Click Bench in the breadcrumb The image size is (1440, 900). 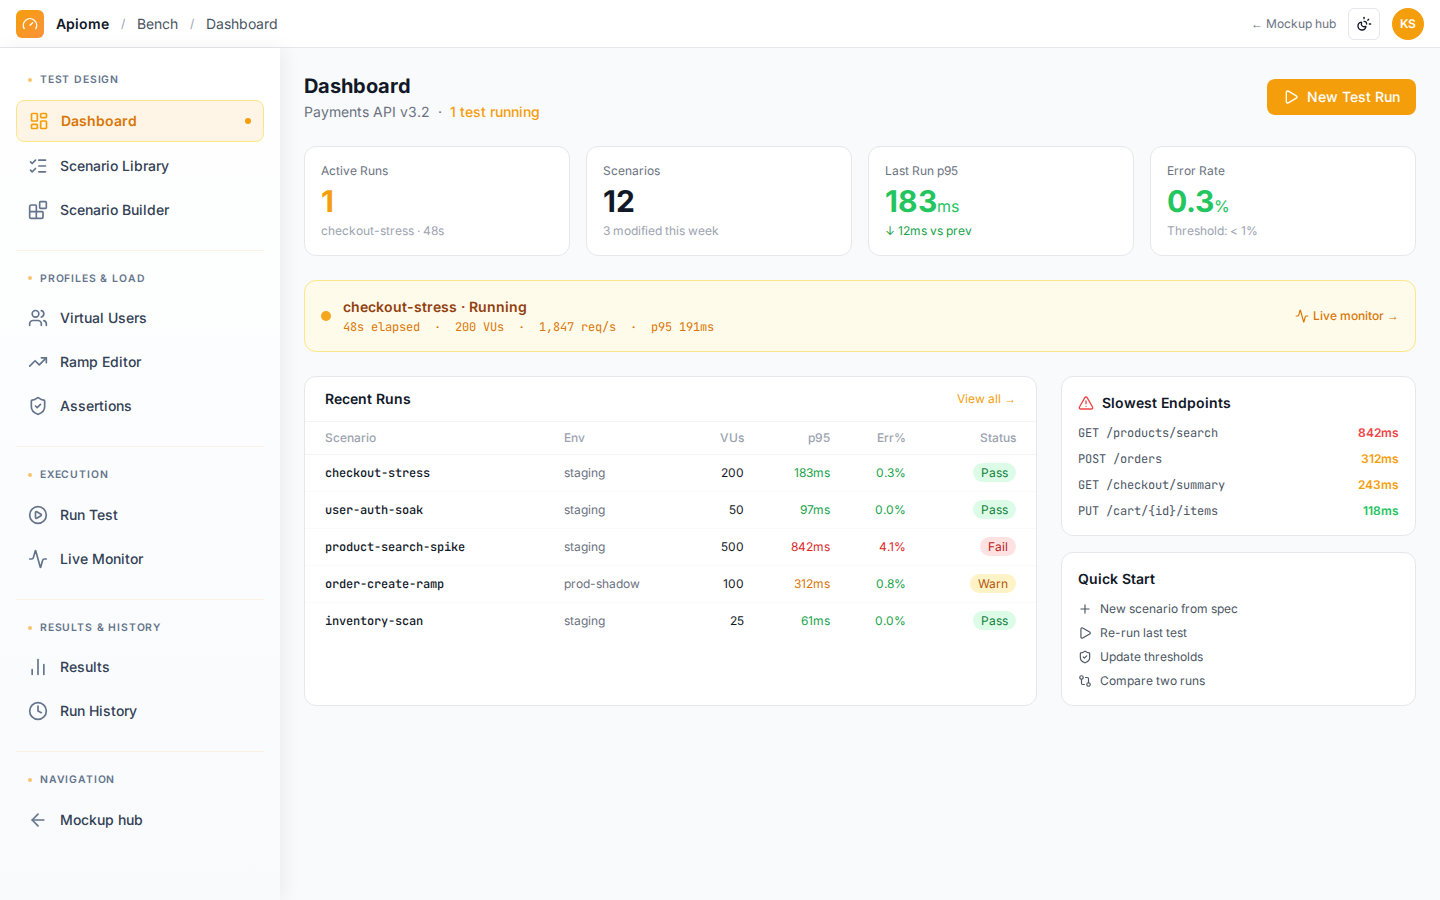[157, 24]
